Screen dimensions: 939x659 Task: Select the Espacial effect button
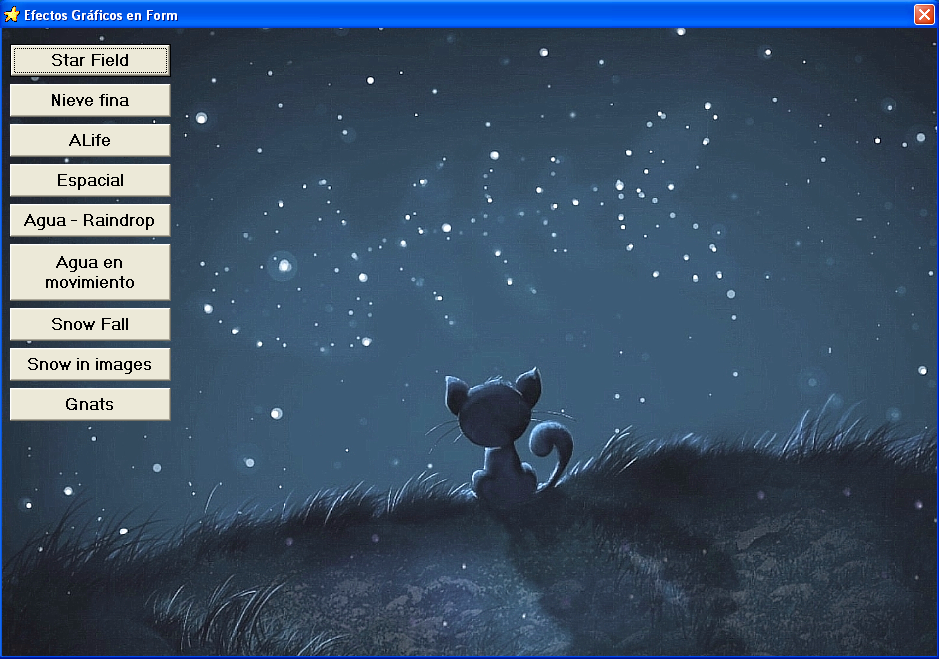(x=90, y=180)
